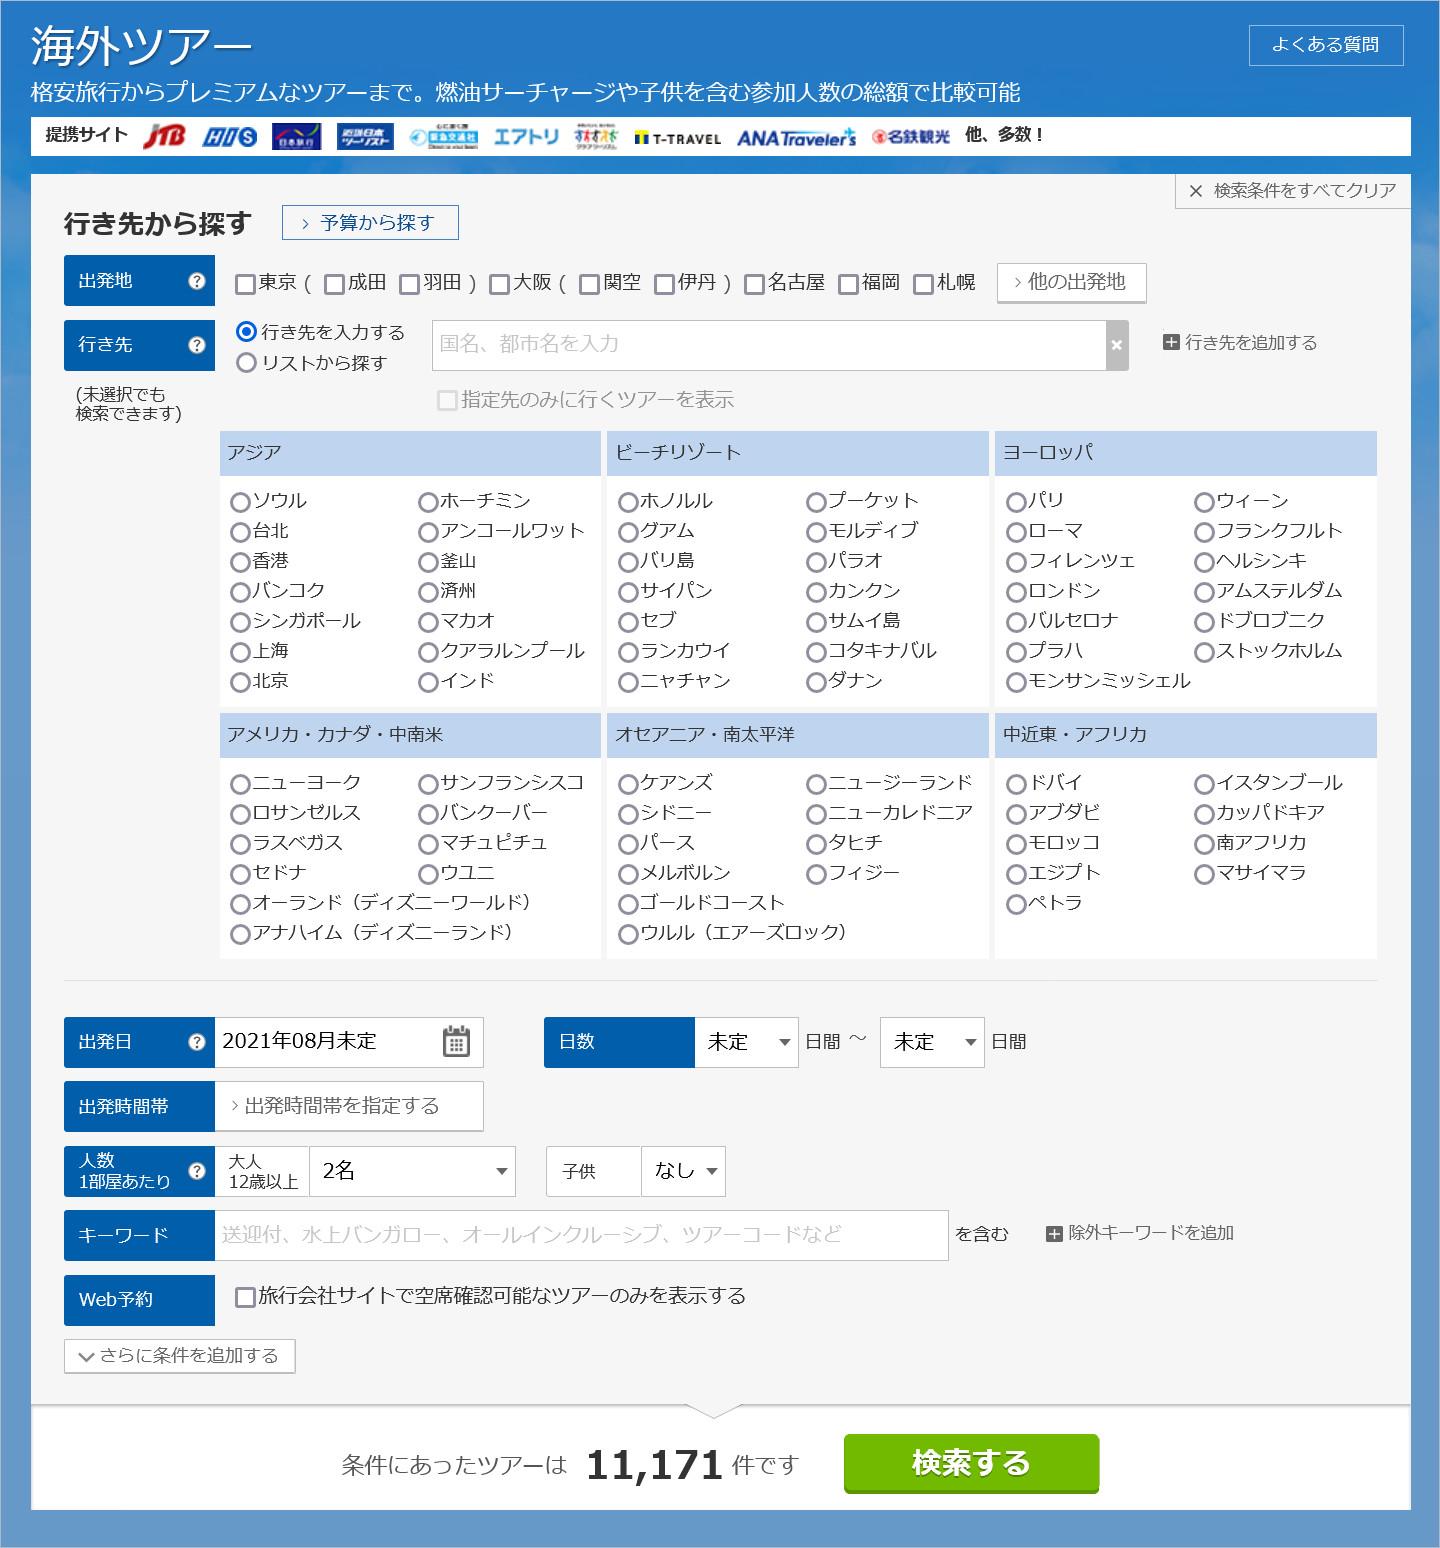This screenshot has width=1440, height=1548.
Task: Click plus icon for 除外キーワードを追加
Action: click(x=1054, y=1234)
